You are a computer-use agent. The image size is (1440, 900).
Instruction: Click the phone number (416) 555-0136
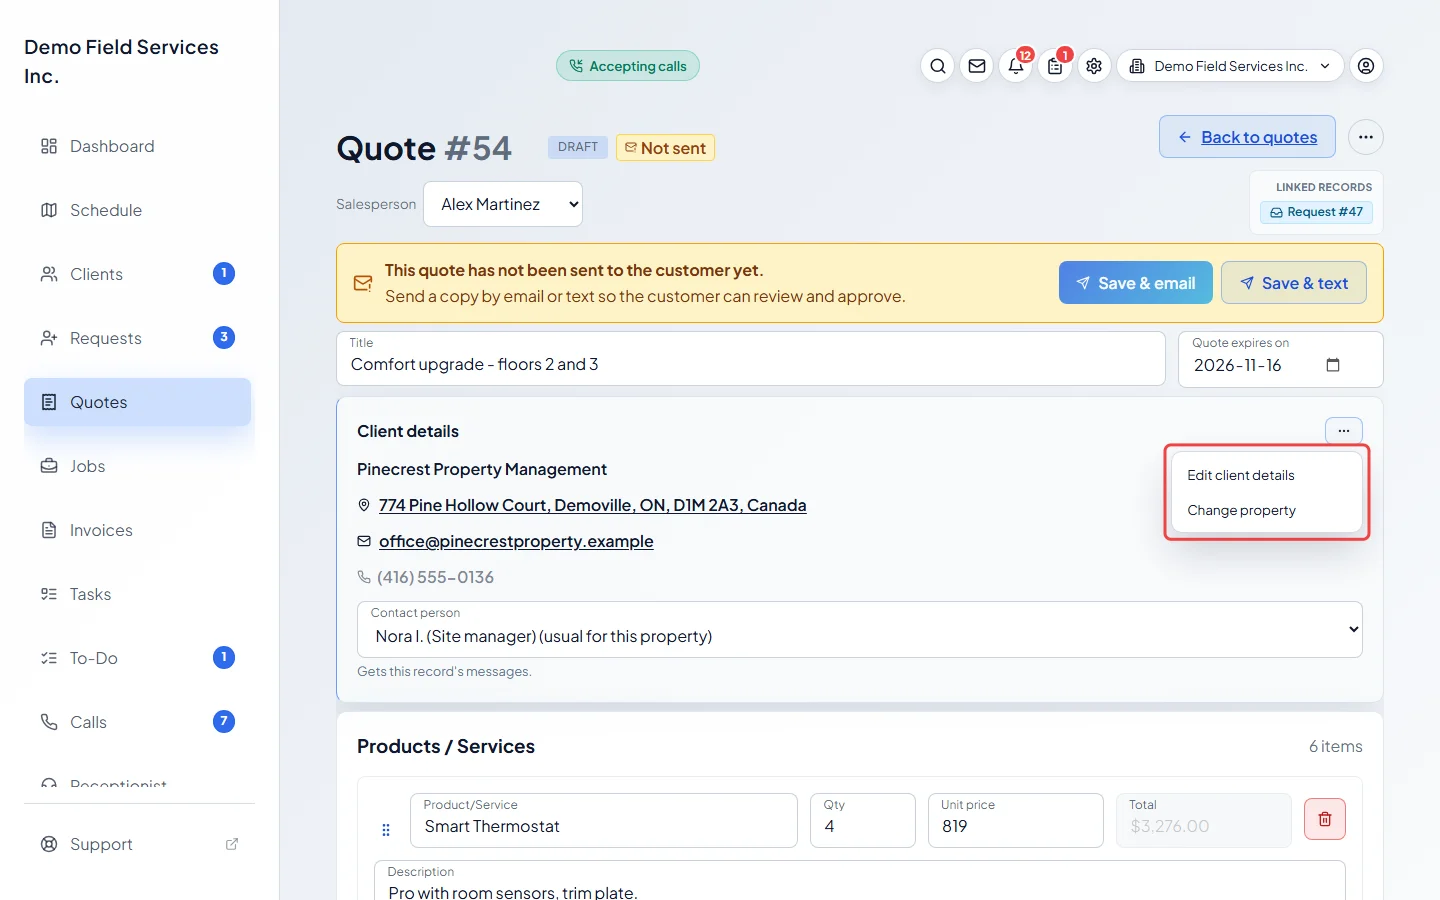tap(435, 577)
